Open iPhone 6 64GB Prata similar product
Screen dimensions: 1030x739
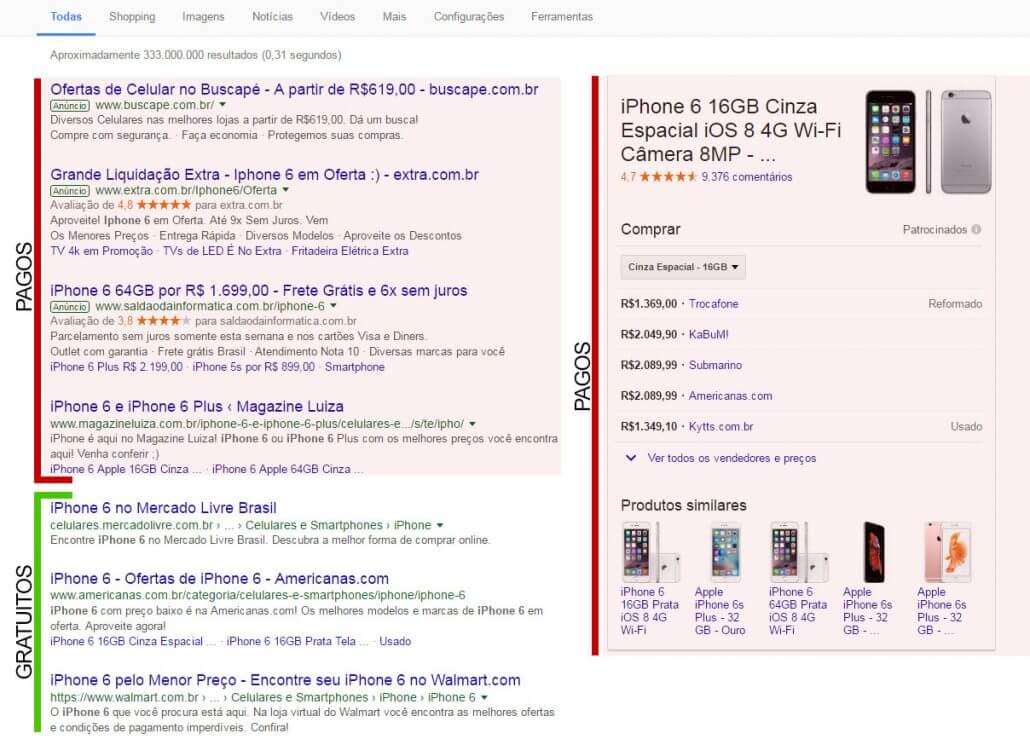point(798,579)
